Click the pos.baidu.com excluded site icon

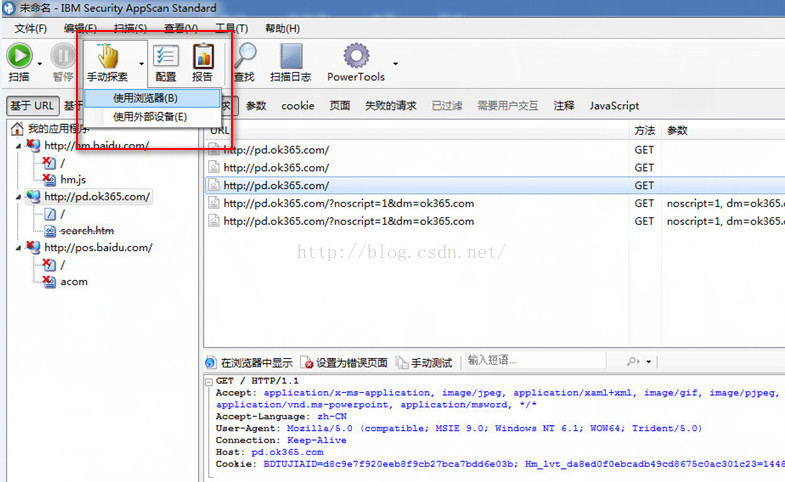(34, 247)
